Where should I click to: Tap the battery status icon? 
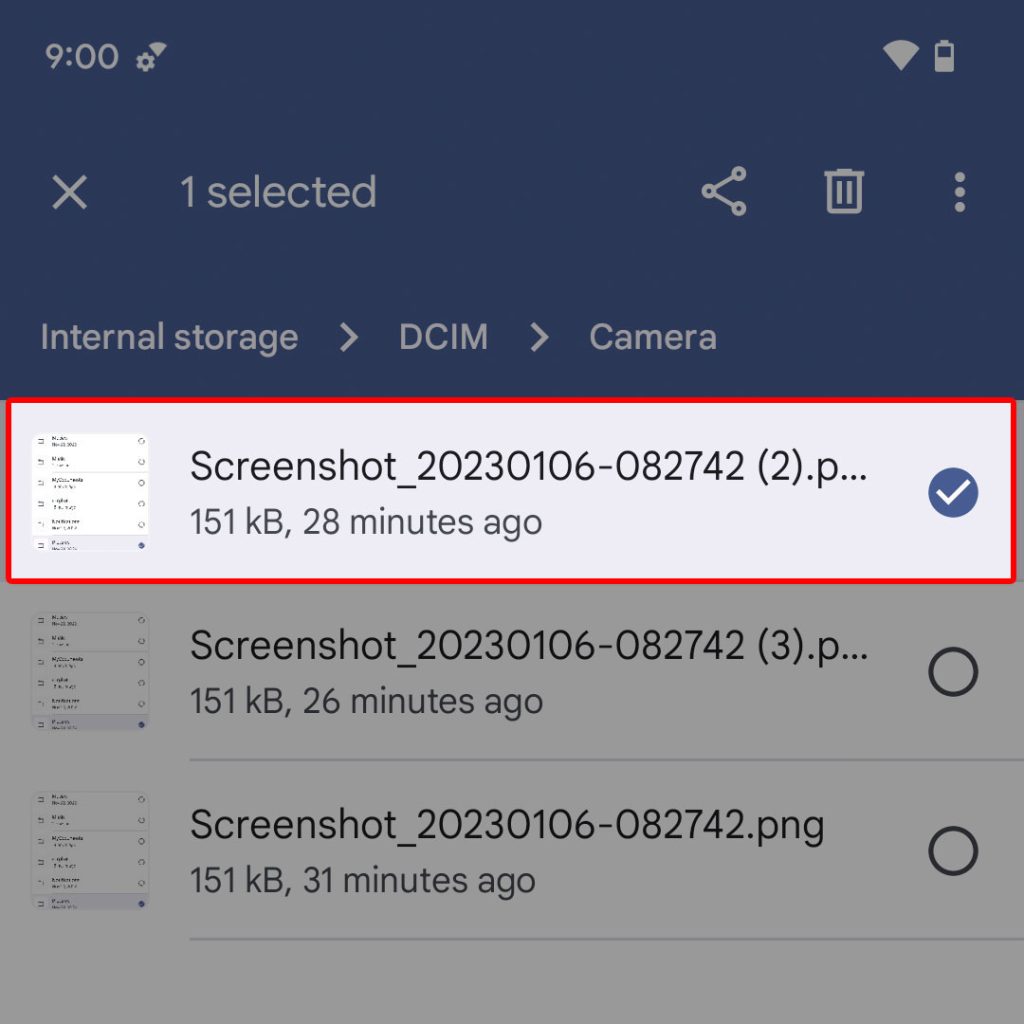(944, 56)
